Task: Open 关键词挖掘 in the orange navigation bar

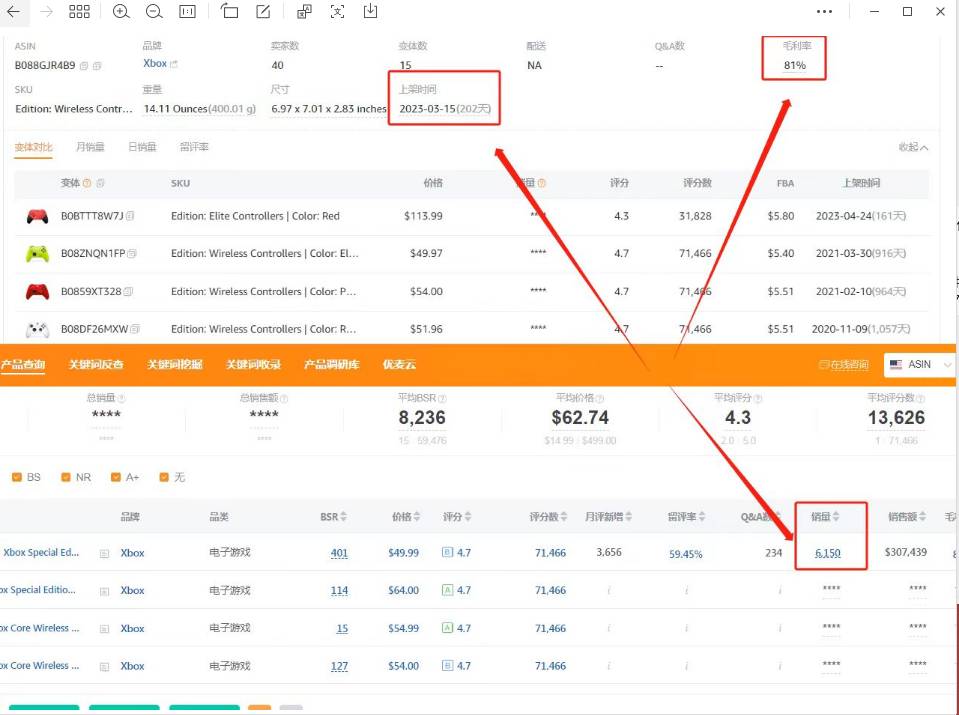Action: [175, 365]
